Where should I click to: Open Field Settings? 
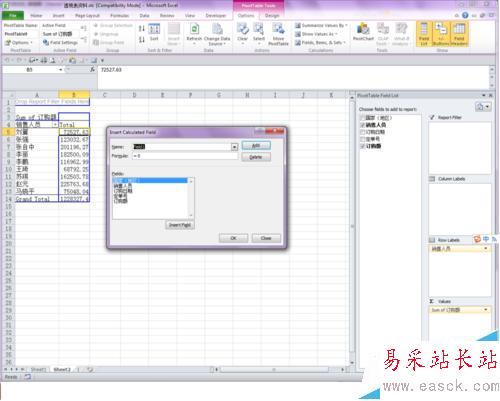pyautogui.click(x=61, y=43)
